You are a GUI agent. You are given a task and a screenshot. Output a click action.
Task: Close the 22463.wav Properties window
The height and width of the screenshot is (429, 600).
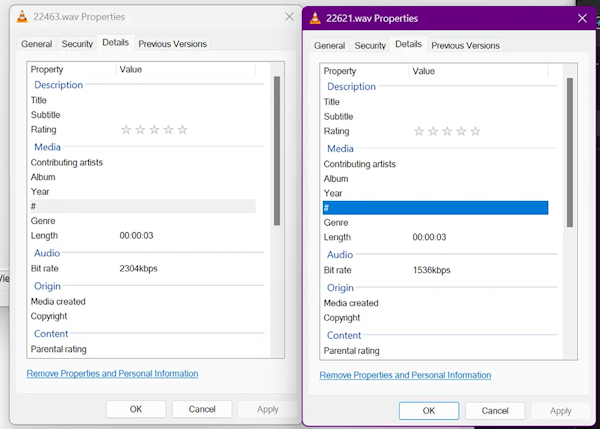pyautogui.click(x=289, y=16)
